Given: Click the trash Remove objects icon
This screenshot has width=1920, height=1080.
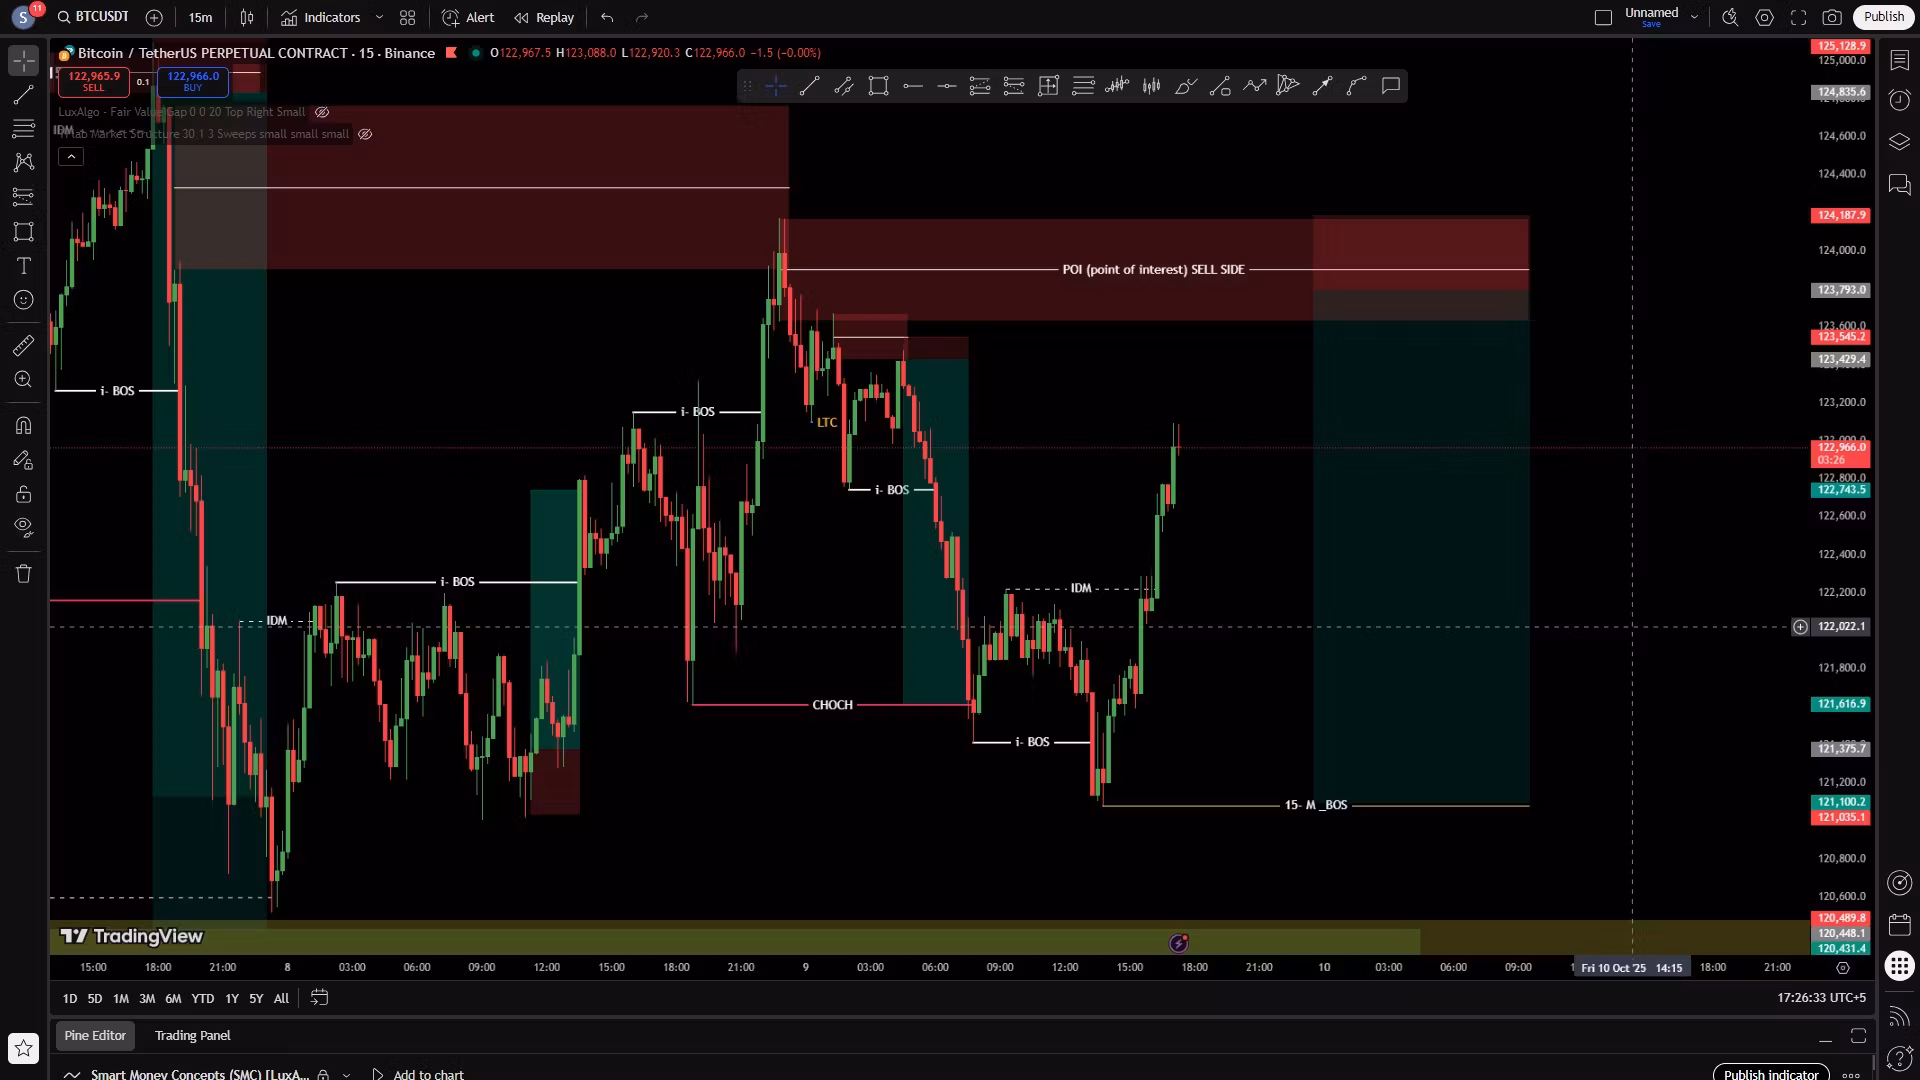Looking at the screenshot, I should click(x=23, y=574).
